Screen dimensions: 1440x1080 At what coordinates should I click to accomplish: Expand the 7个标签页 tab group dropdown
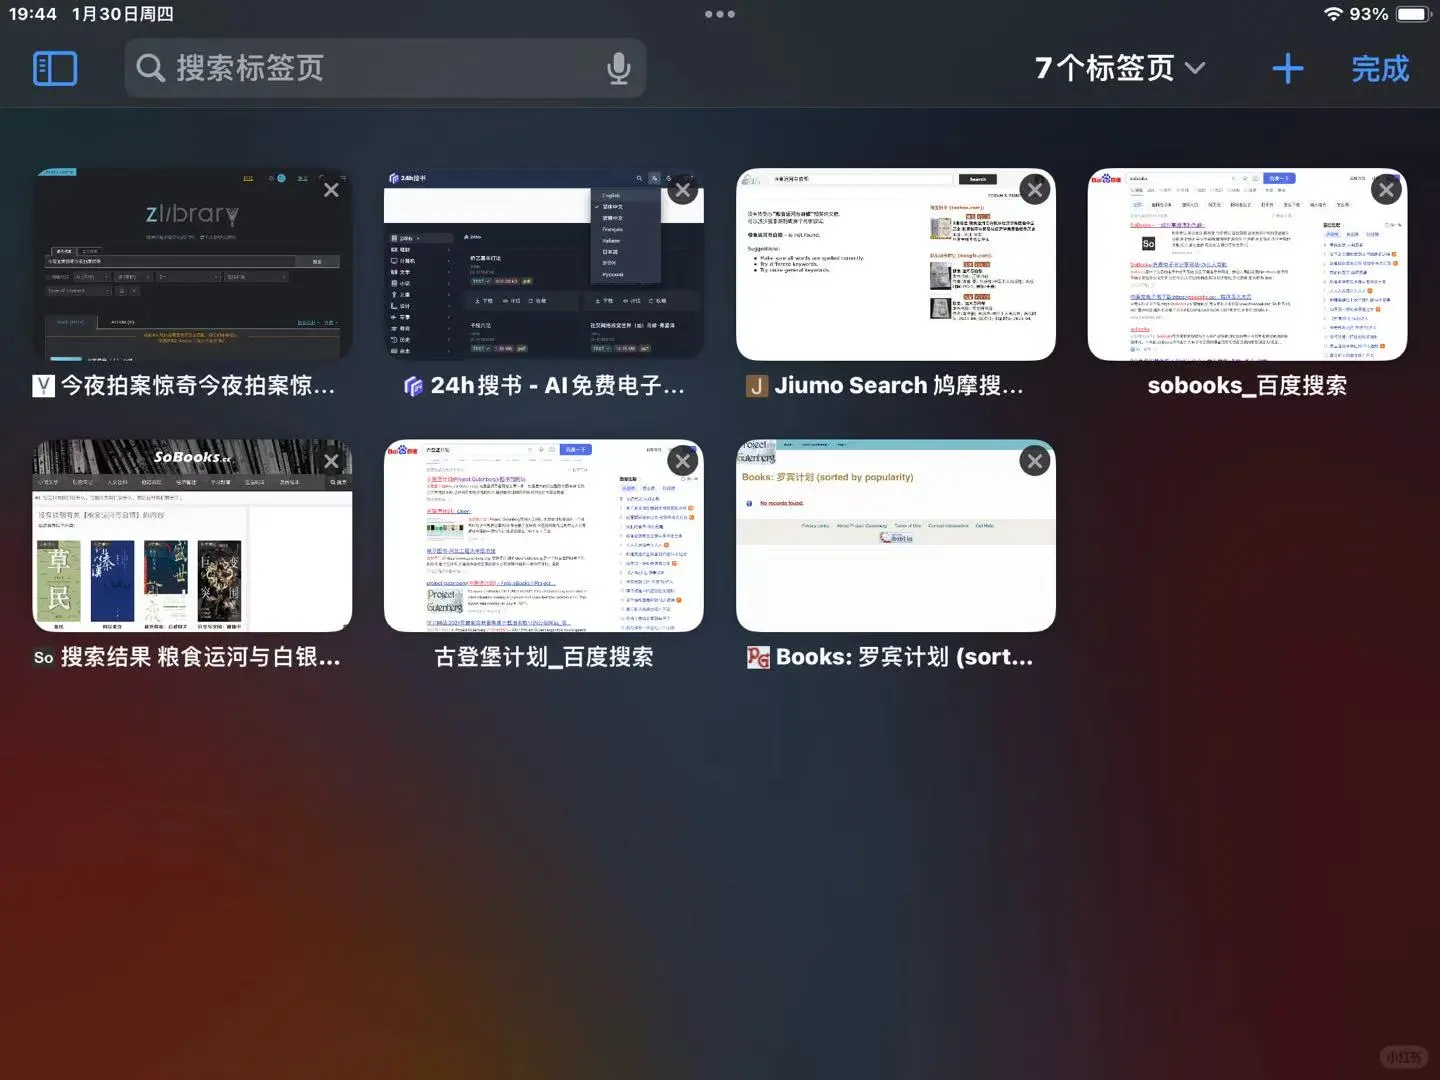coord(1120,68)
